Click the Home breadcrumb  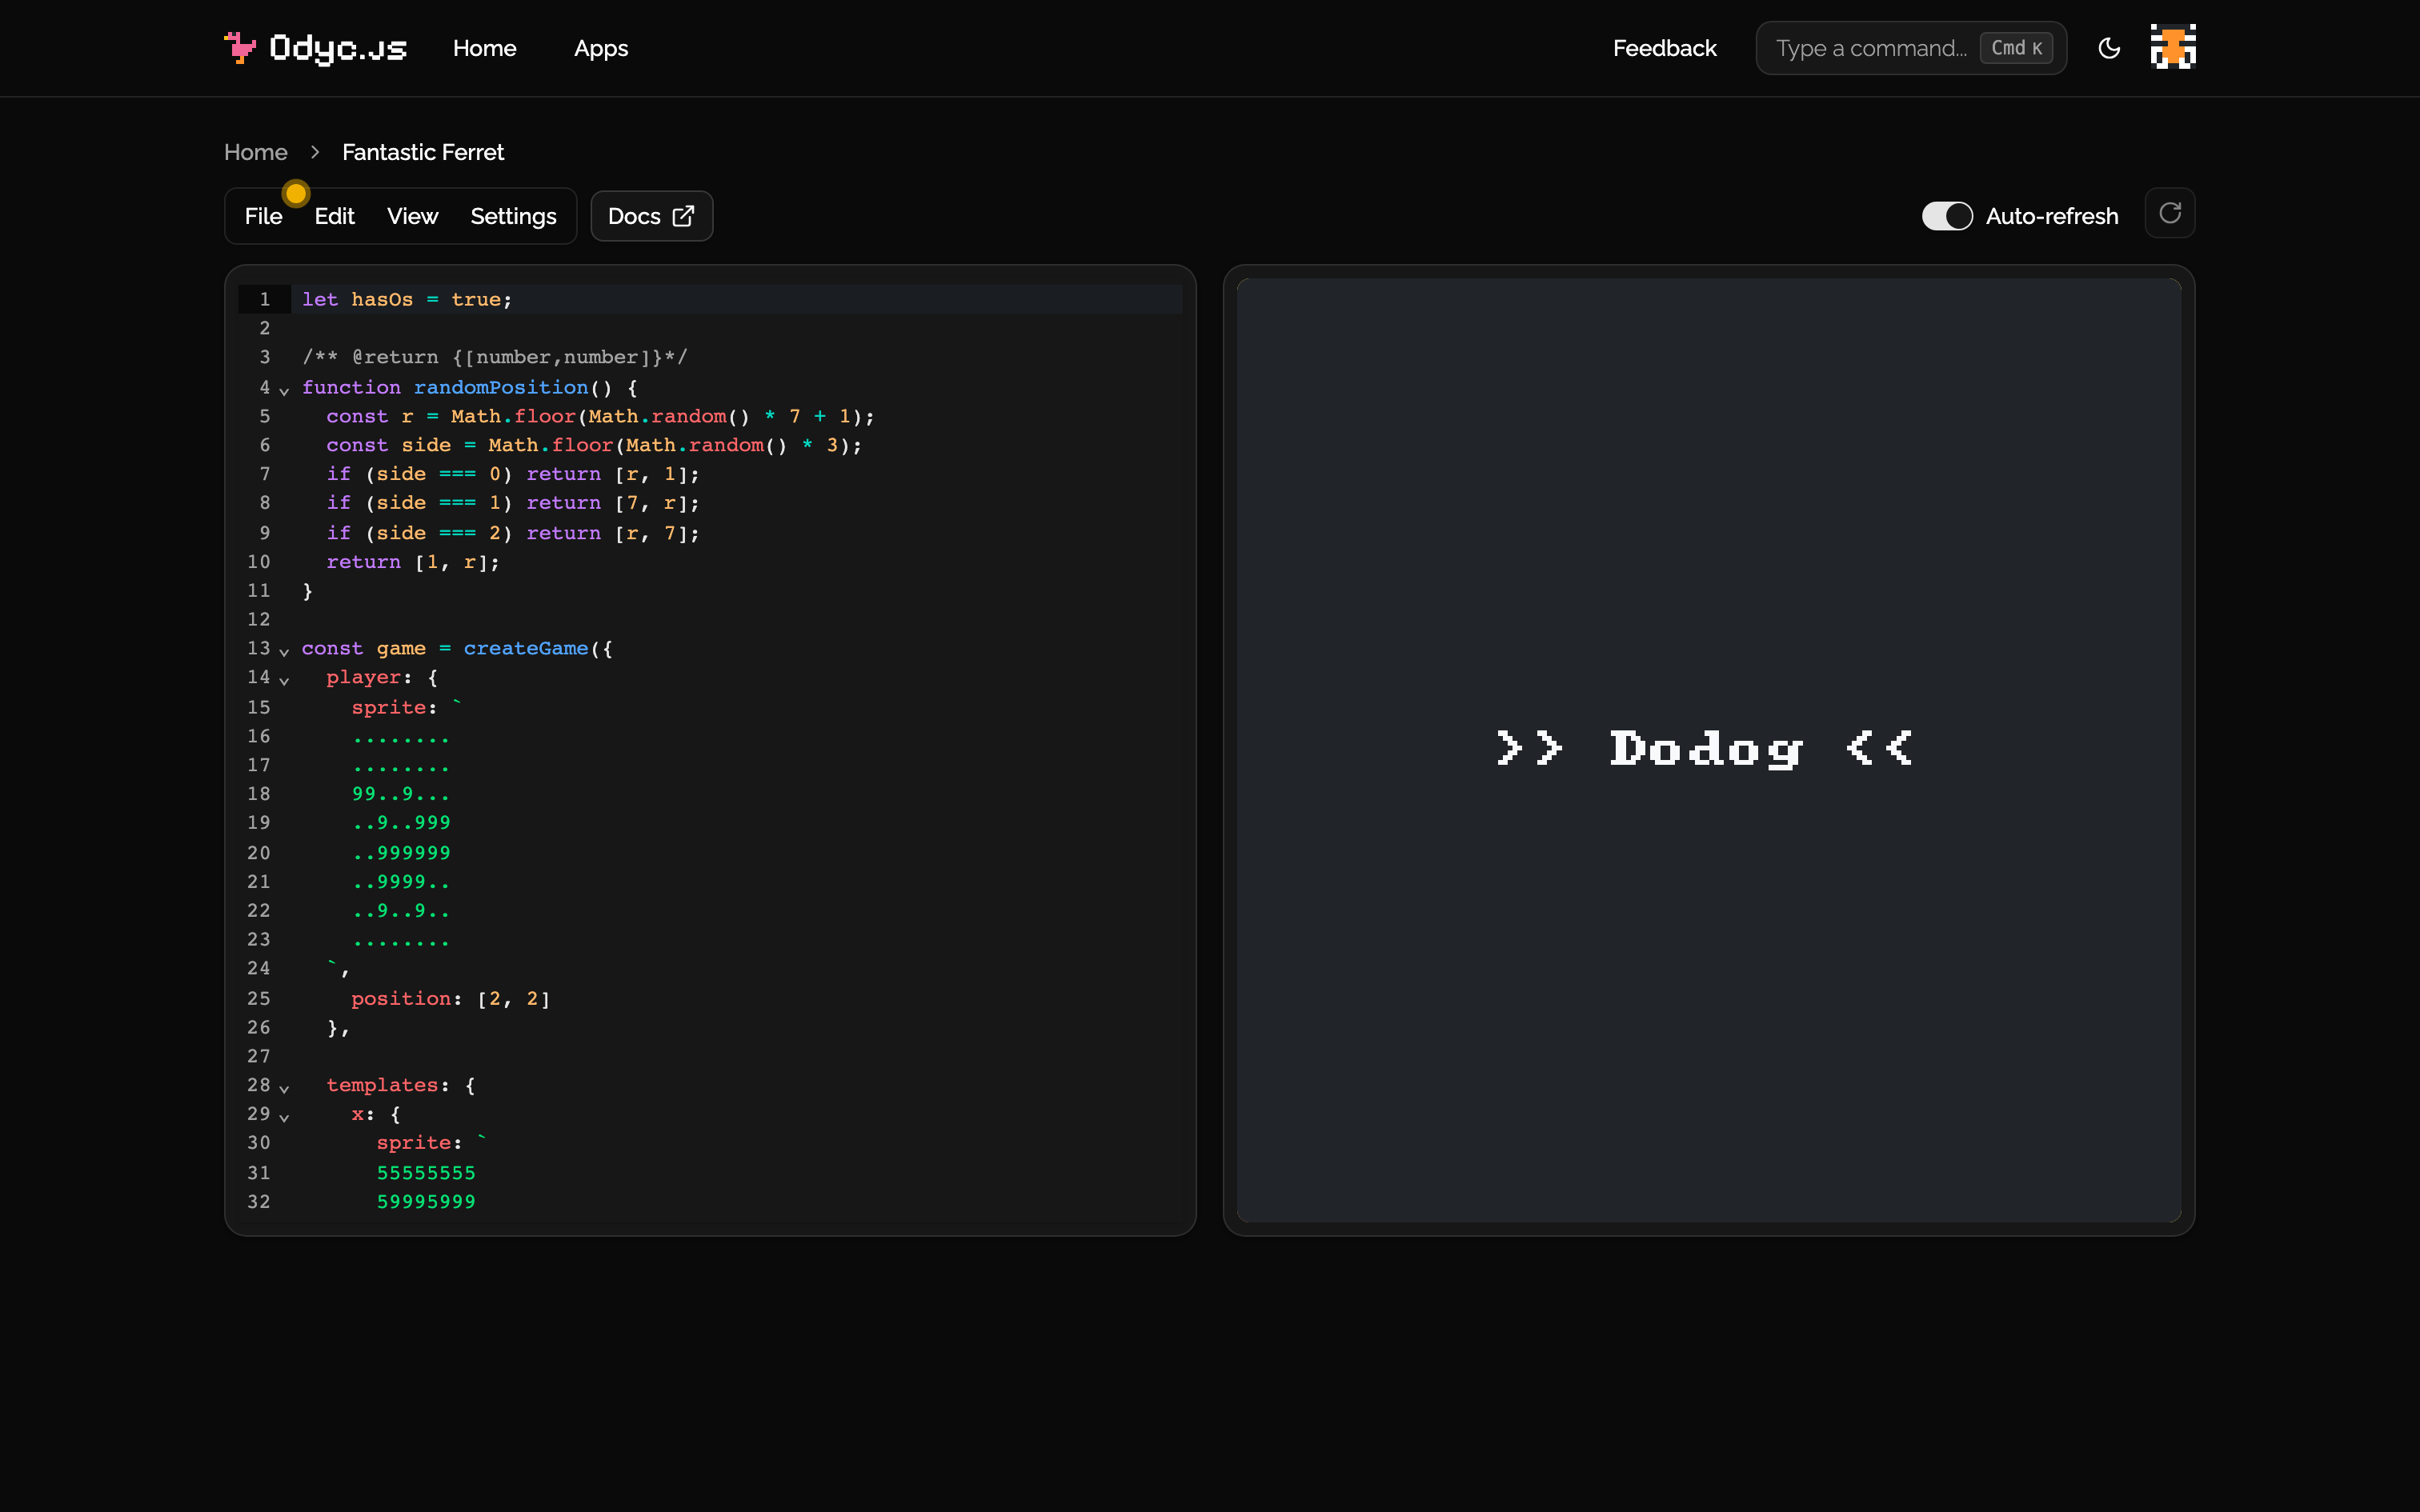pyautogui.click(x=255, y=152)
